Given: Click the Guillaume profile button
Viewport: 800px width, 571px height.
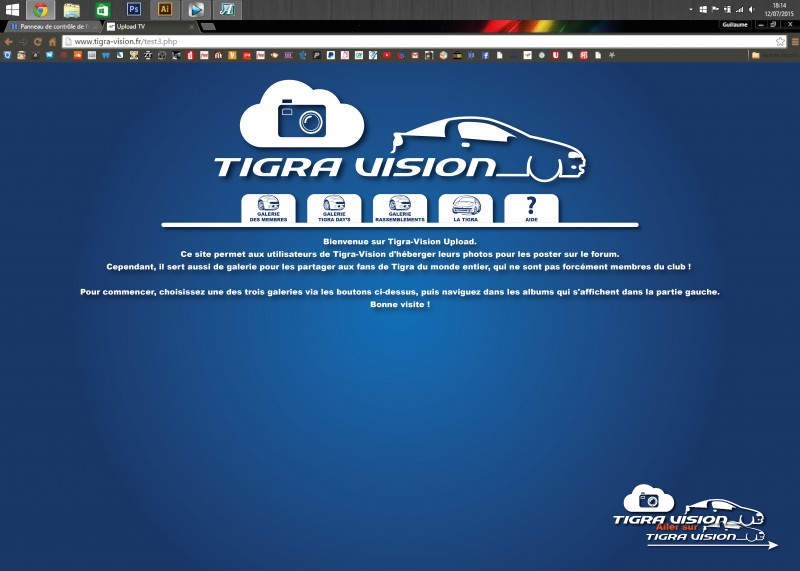Looking at the screenshot, I should [x=733, y=24].
